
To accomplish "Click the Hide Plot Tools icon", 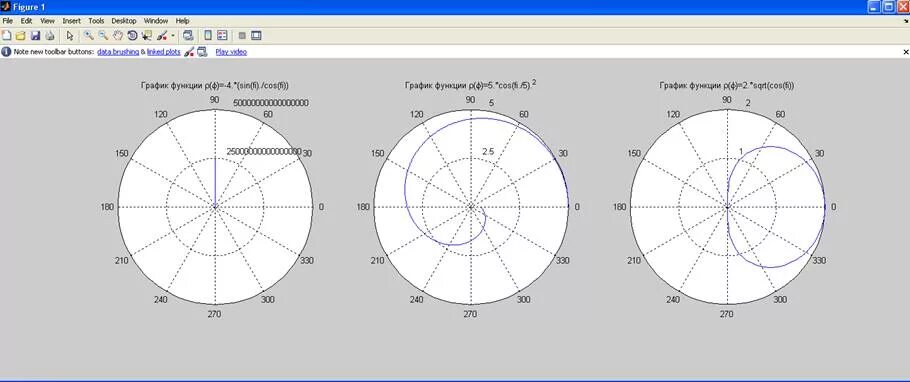I will coord(242,35).
